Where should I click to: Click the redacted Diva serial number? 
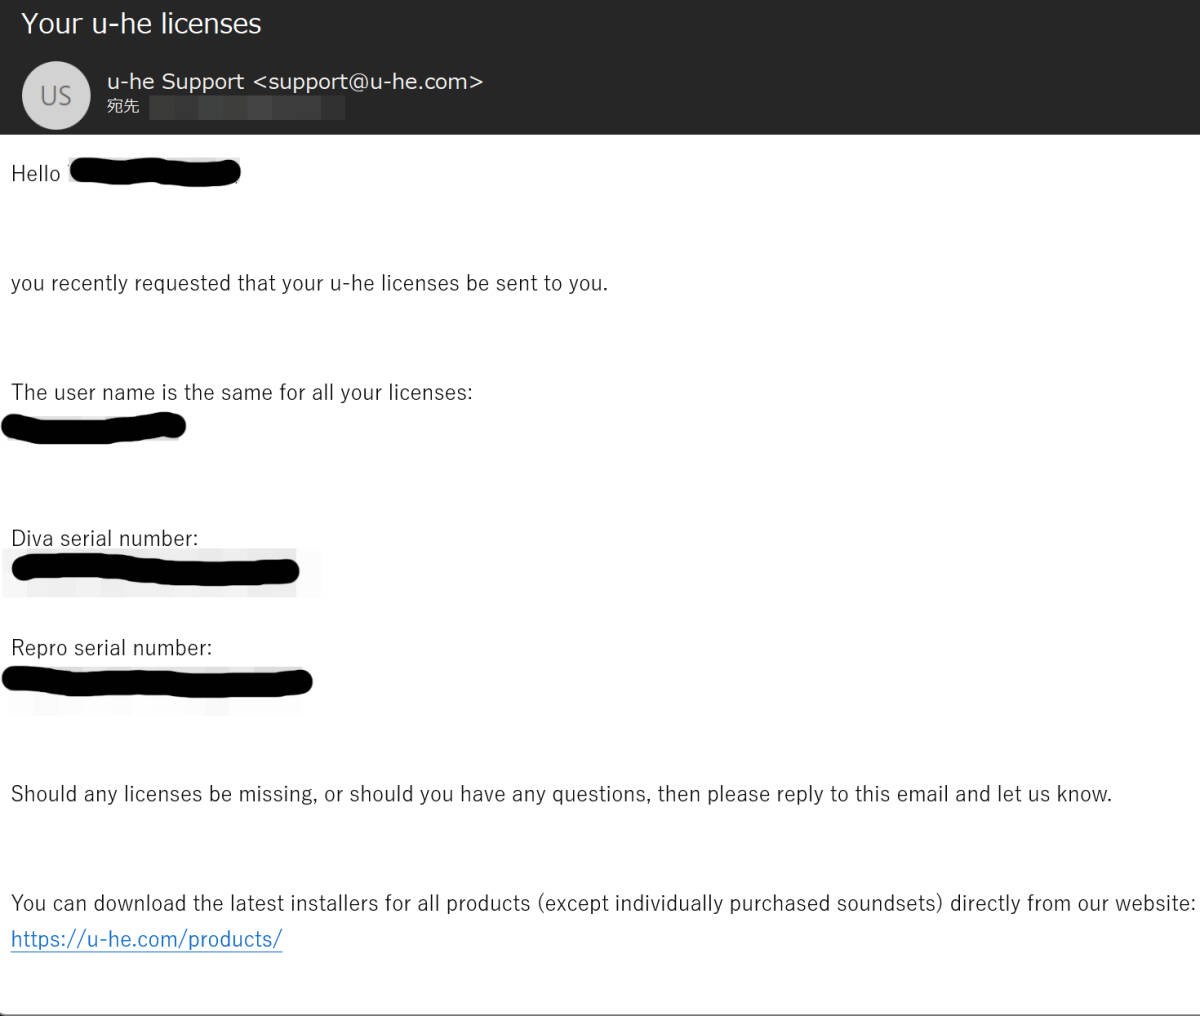155,571
